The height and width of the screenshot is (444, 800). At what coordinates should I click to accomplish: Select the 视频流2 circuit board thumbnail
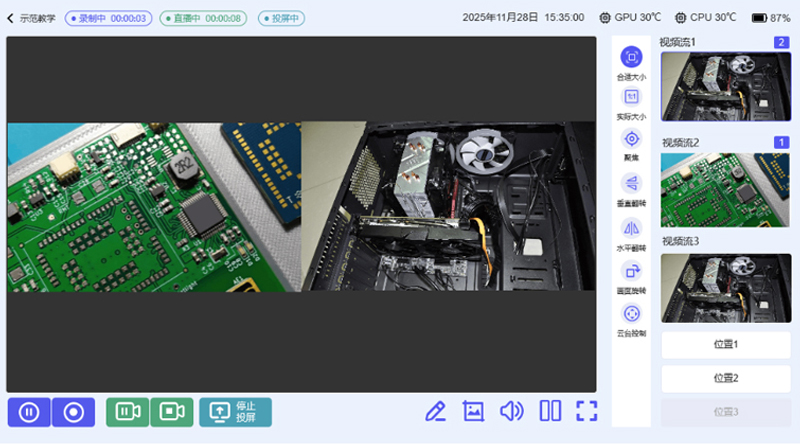725,189
